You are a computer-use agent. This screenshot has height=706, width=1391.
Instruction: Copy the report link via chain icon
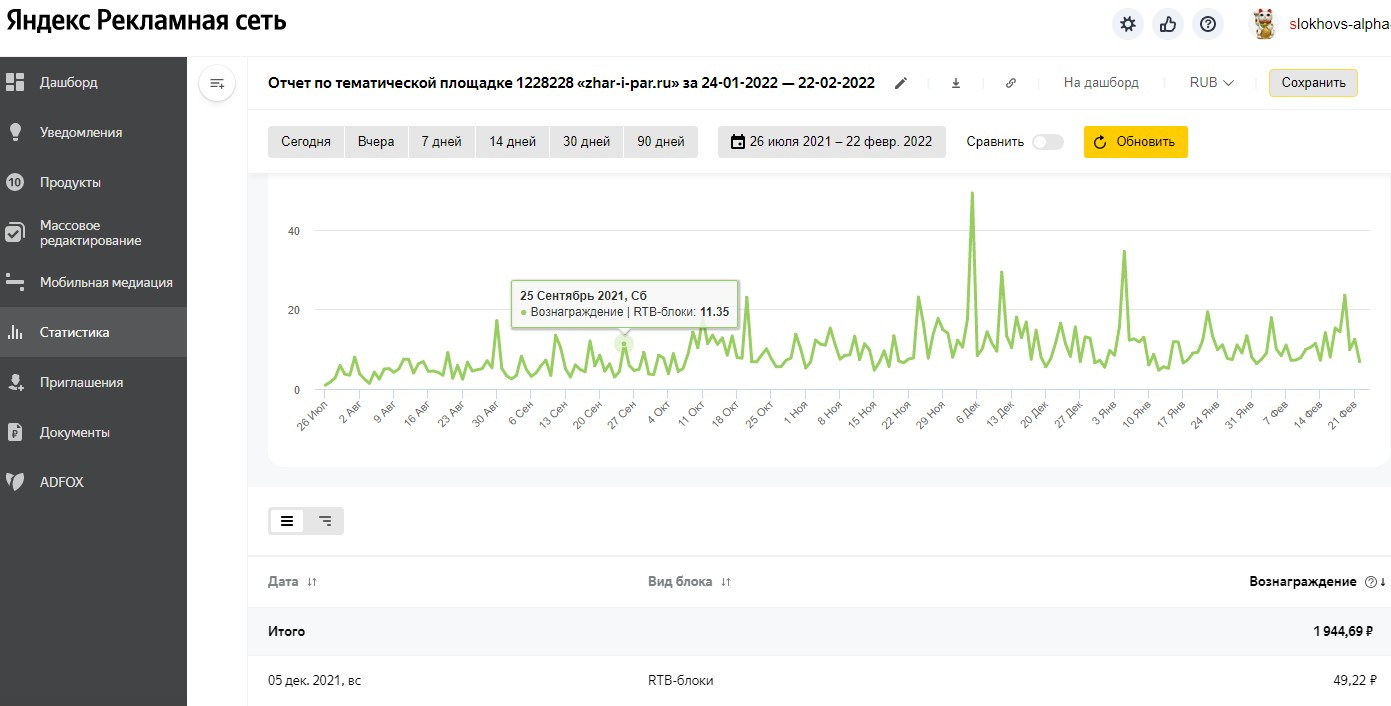[1011, 83]
